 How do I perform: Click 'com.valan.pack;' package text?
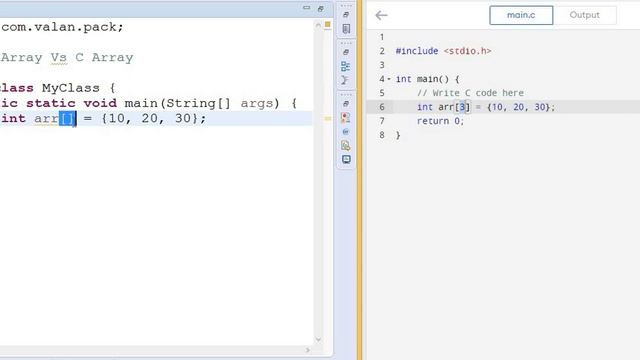[62, 27]
